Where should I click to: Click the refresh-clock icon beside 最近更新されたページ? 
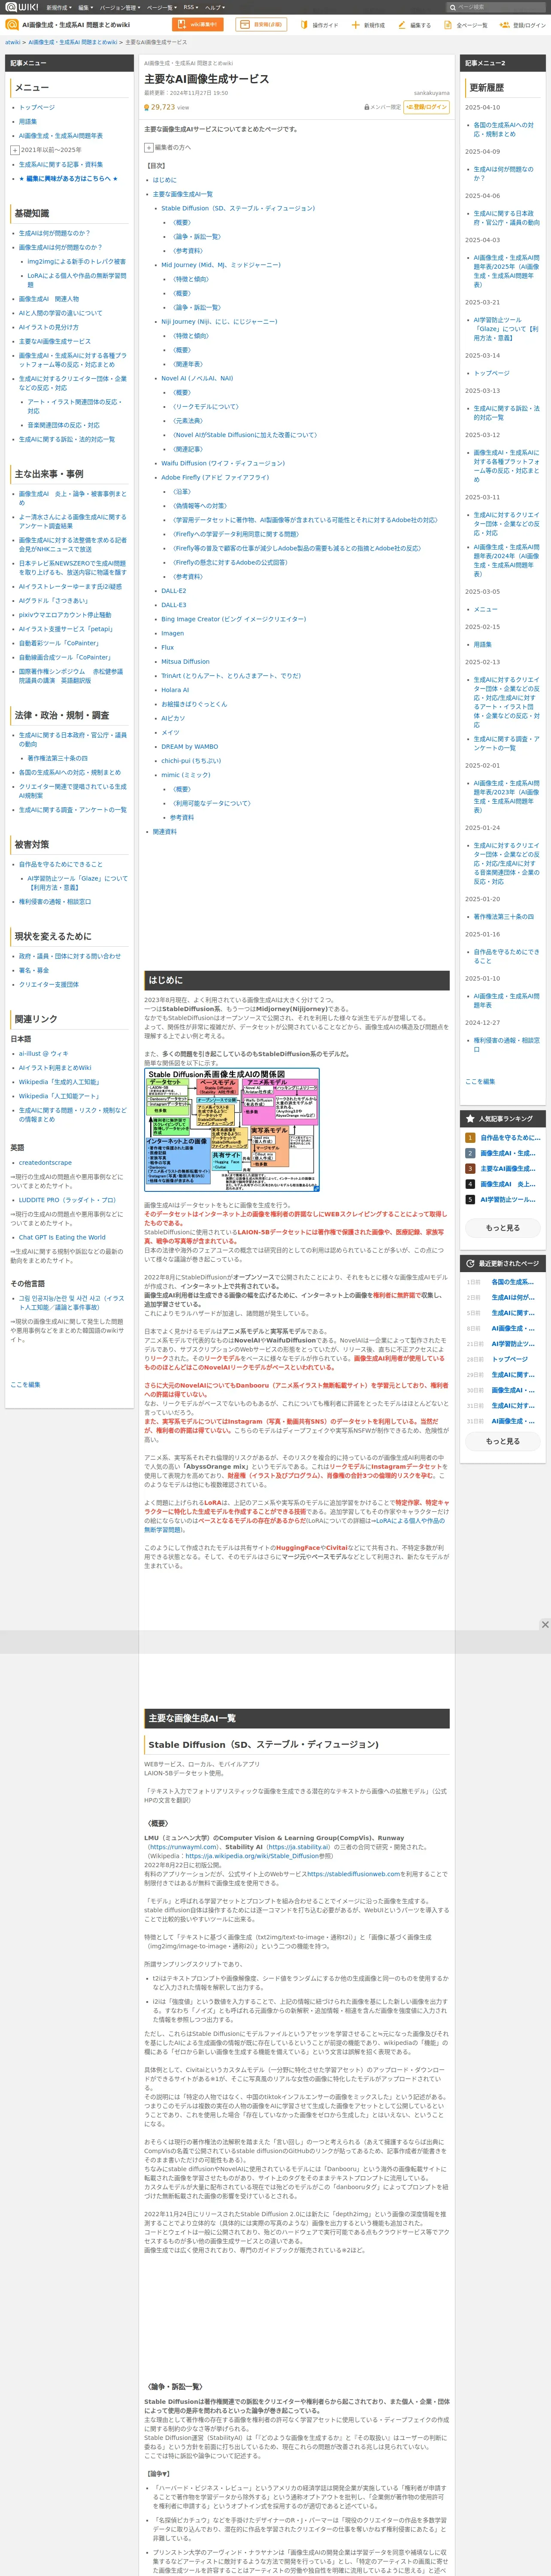470,1263
